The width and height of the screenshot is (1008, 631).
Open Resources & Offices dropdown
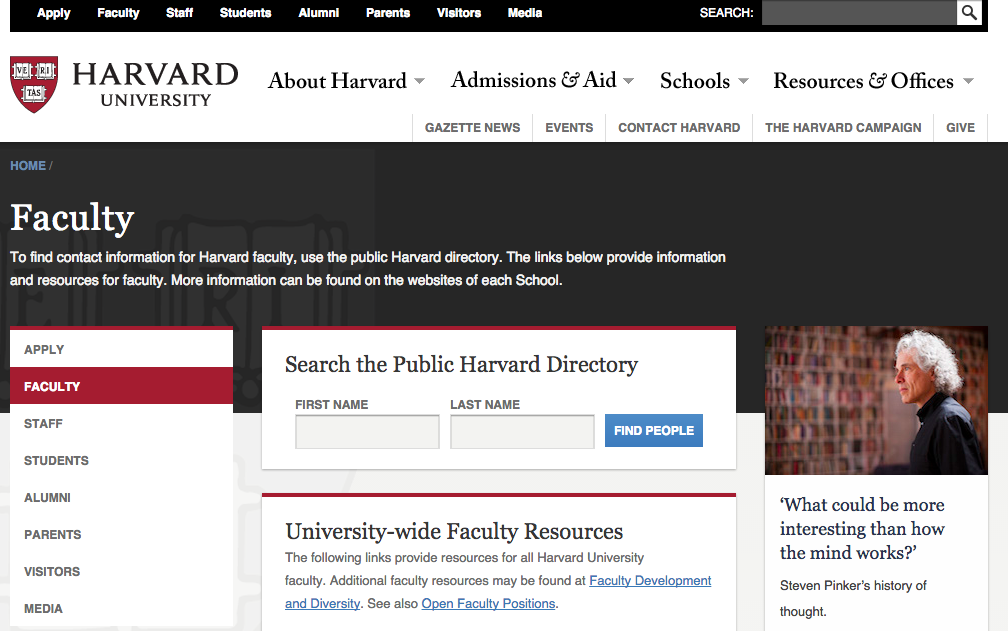point(873,81)
